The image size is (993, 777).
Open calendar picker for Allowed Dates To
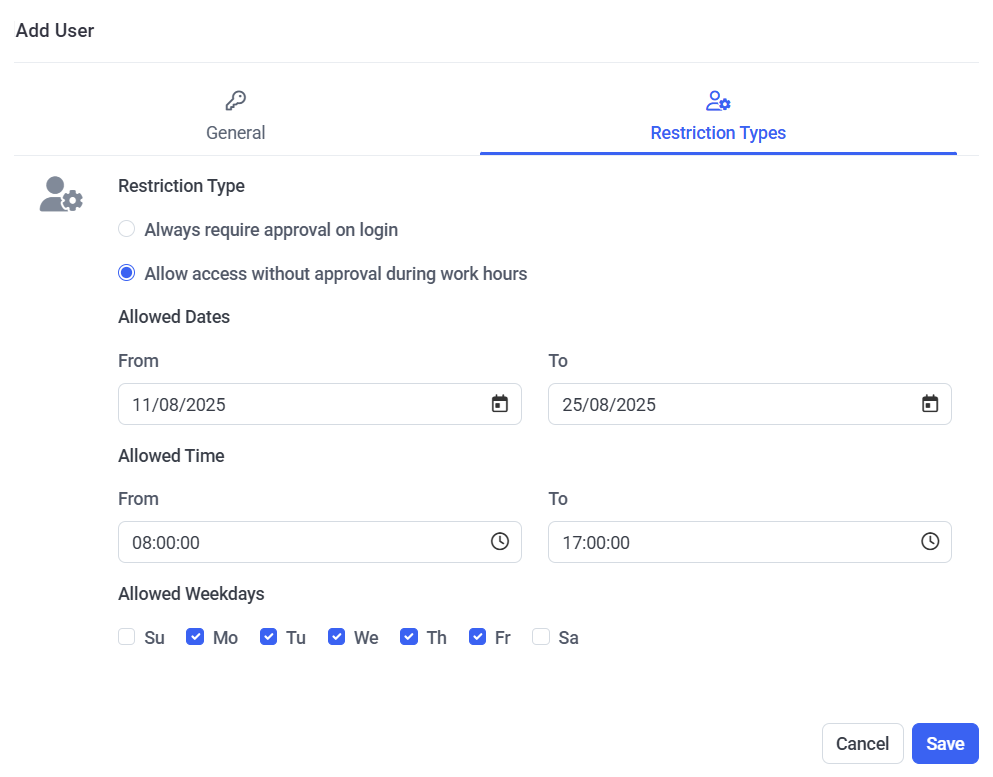pos(930,404)
